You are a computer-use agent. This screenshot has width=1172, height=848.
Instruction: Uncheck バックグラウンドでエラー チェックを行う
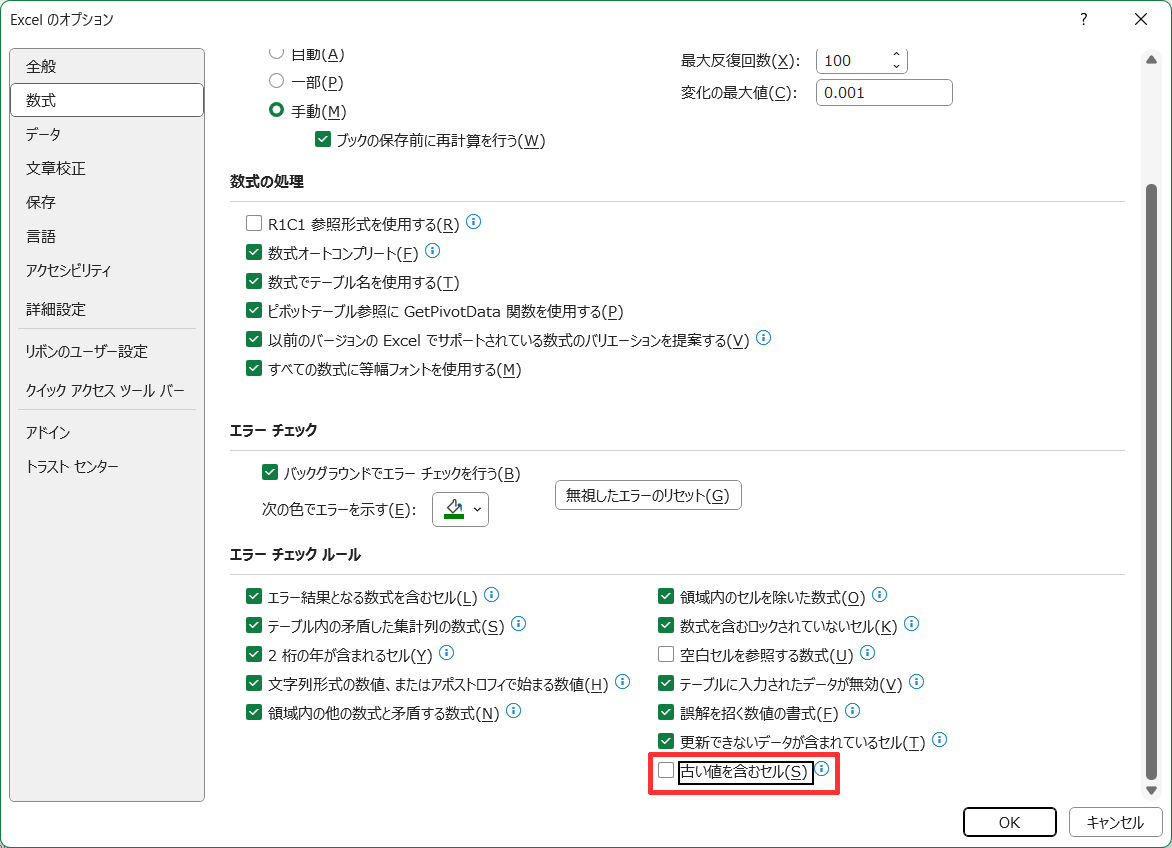tap(269, 473)
